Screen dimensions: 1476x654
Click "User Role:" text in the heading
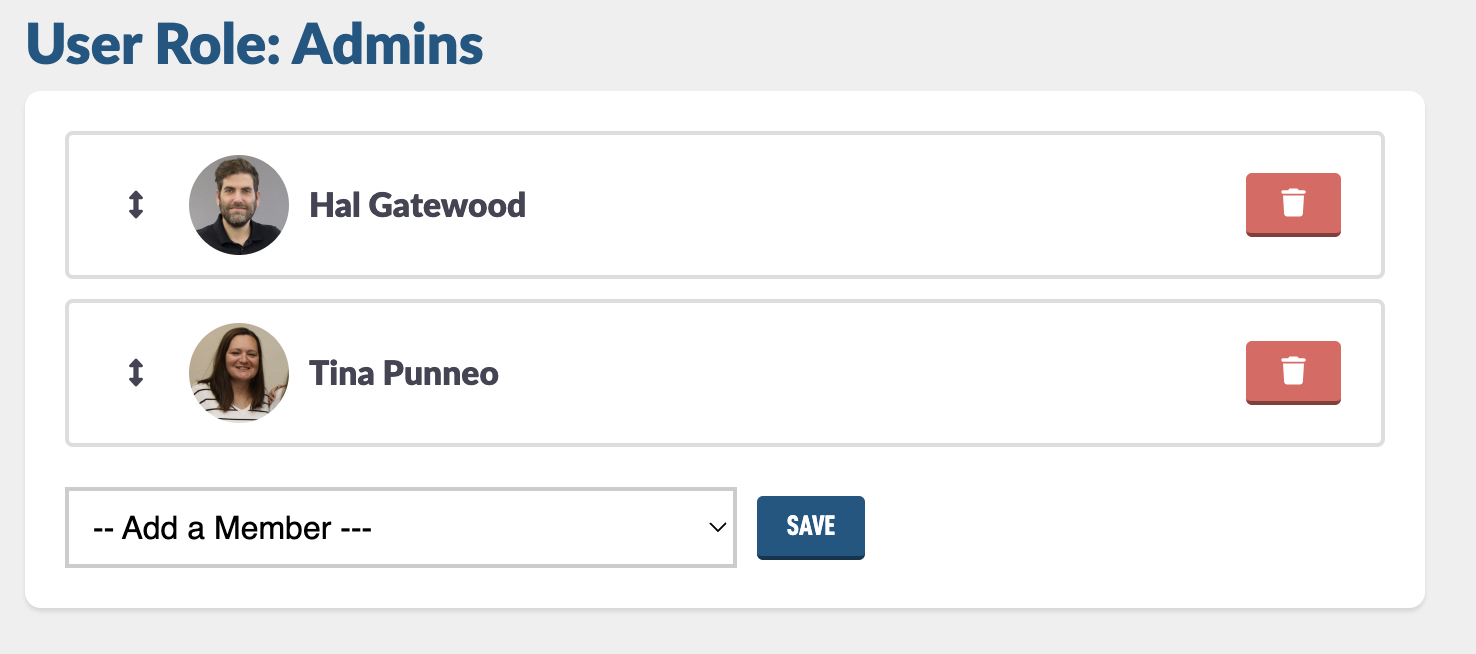point(154,45)
